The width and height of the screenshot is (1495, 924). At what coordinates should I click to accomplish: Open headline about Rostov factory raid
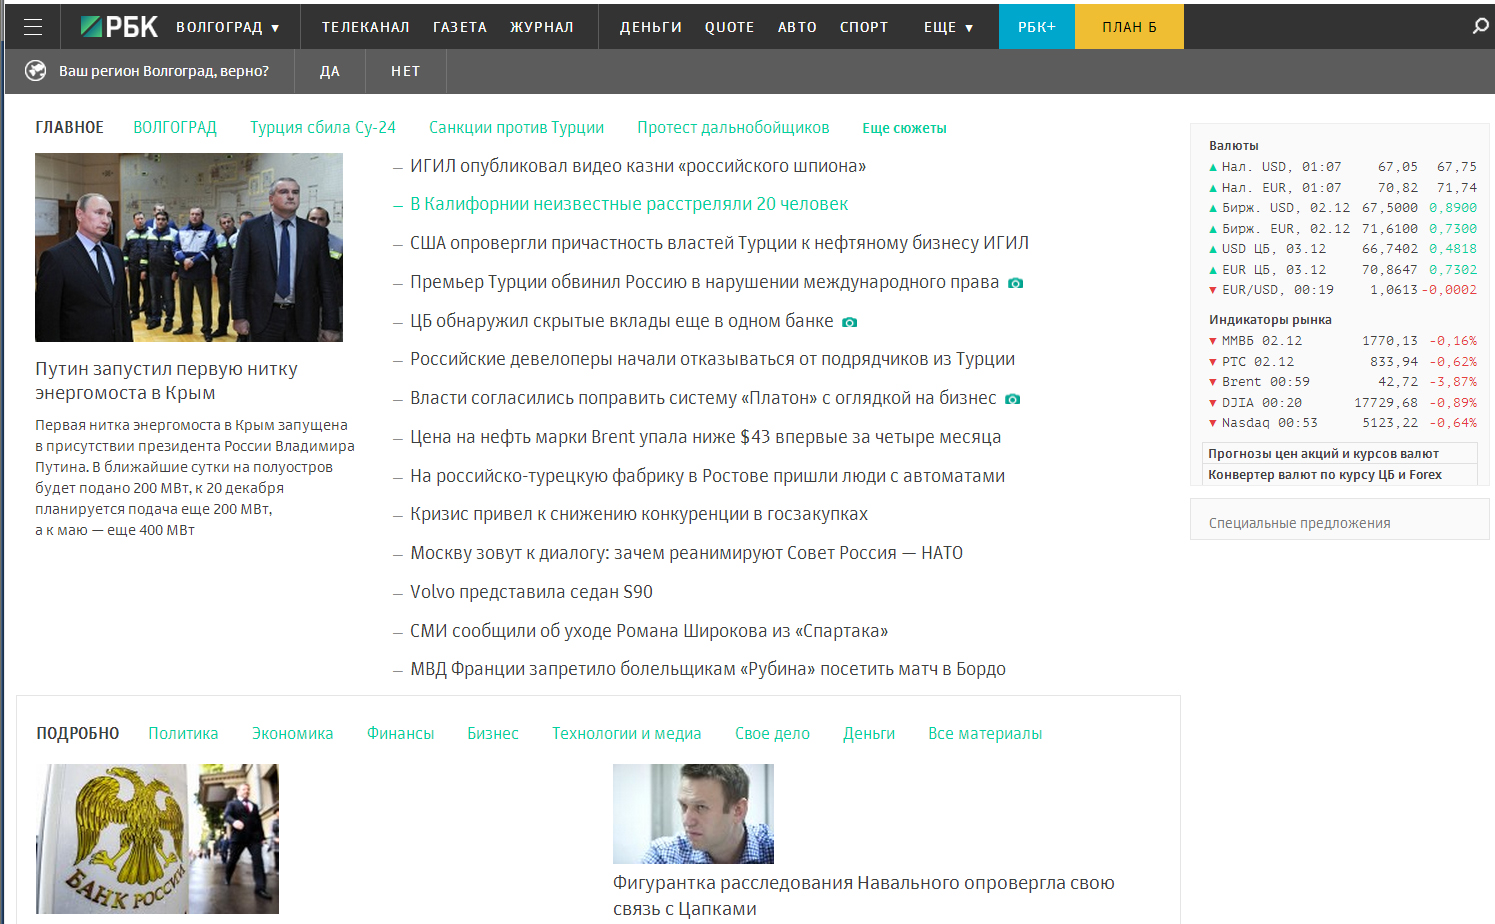707,476
